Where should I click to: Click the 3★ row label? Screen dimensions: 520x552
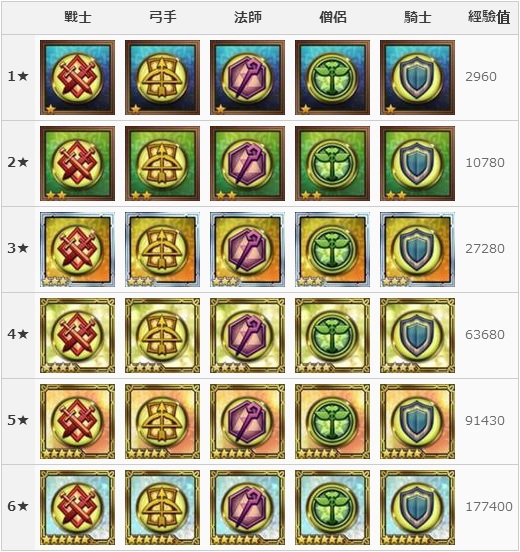click(x=18, y=249)
